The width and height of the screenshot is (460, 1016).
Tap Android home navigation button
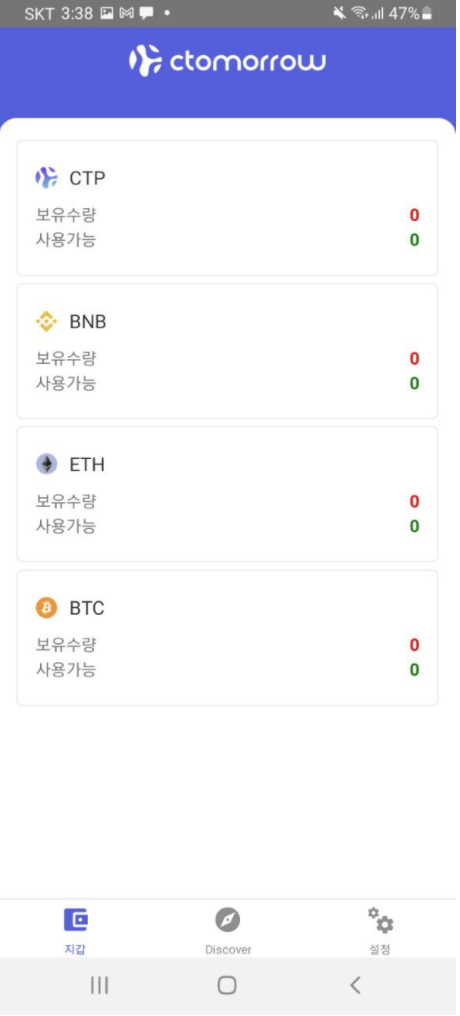click(x=227, y=985)
